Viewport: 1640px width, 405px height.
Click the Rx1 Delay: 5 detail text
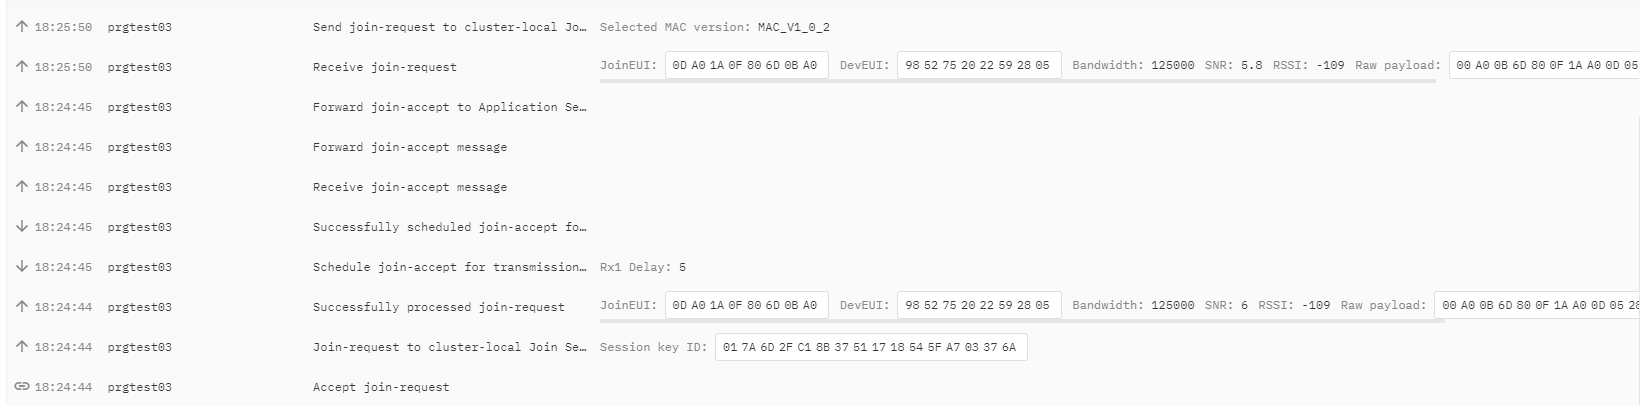click(x=643, y=267)
